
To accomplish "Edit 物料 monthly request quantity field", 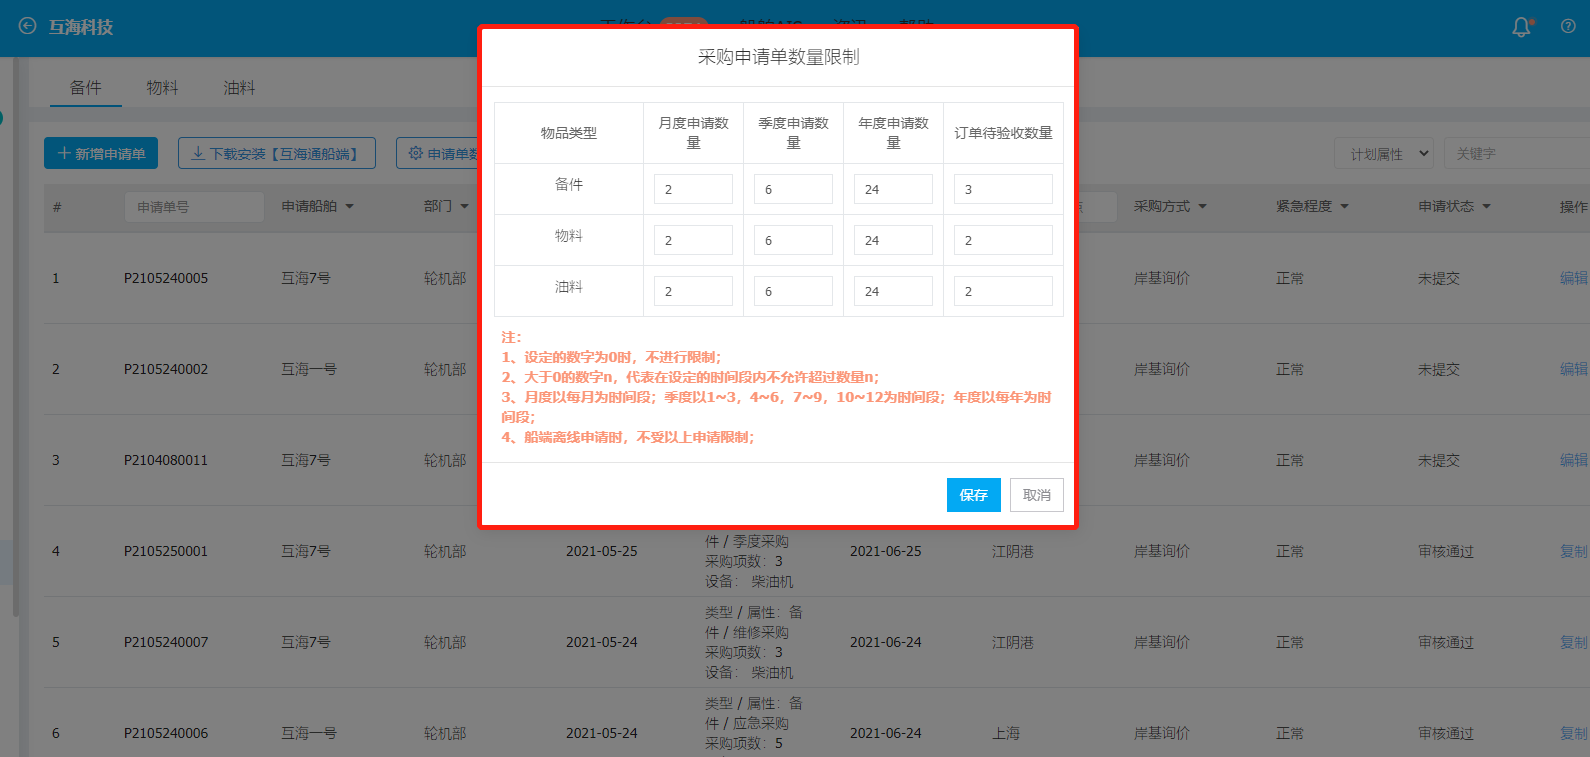I will (x=693, y=240).
